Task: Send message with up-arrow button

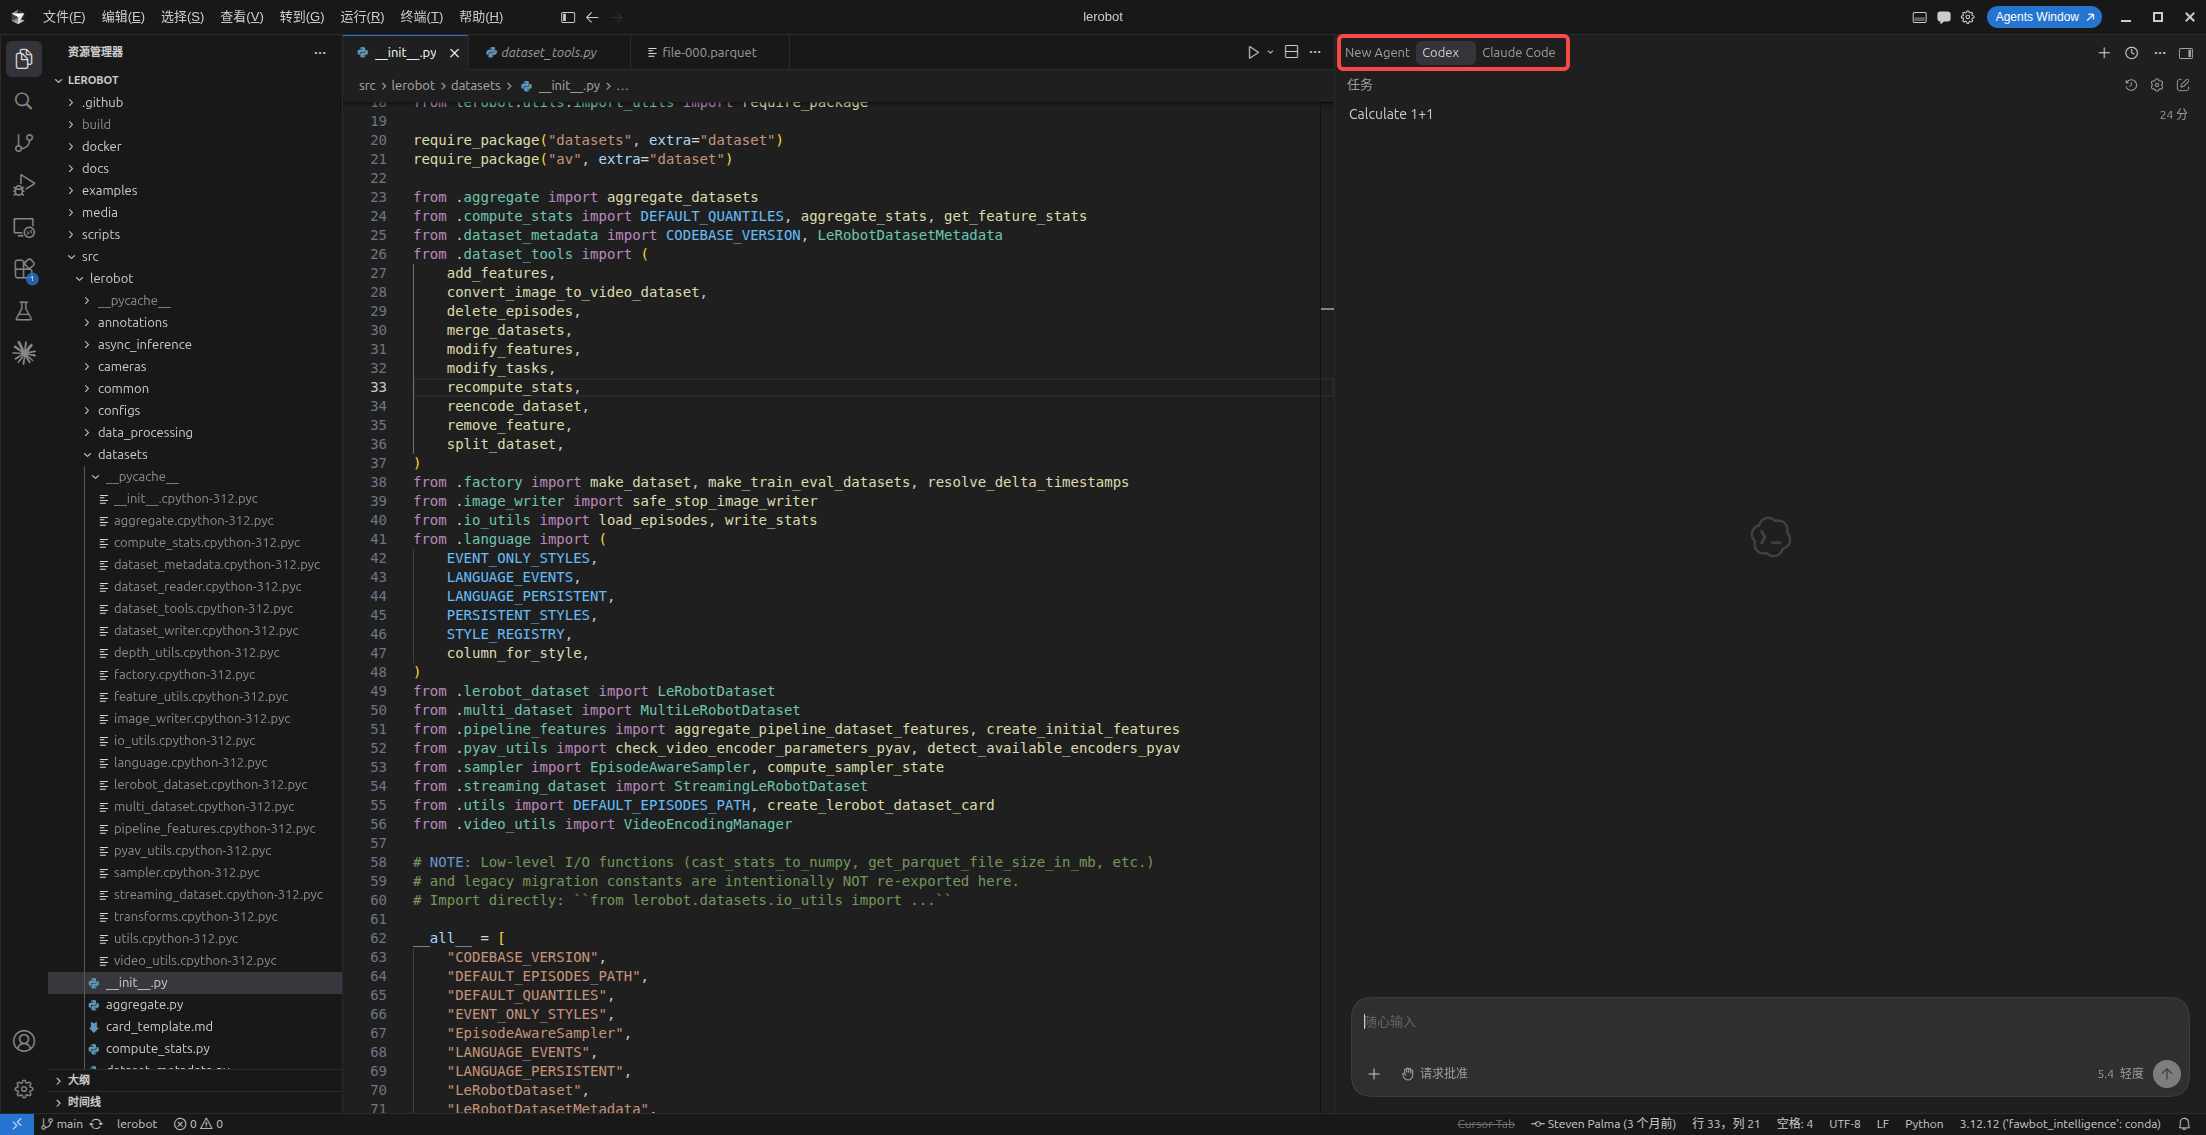Action: [x=2166, y=1073]
